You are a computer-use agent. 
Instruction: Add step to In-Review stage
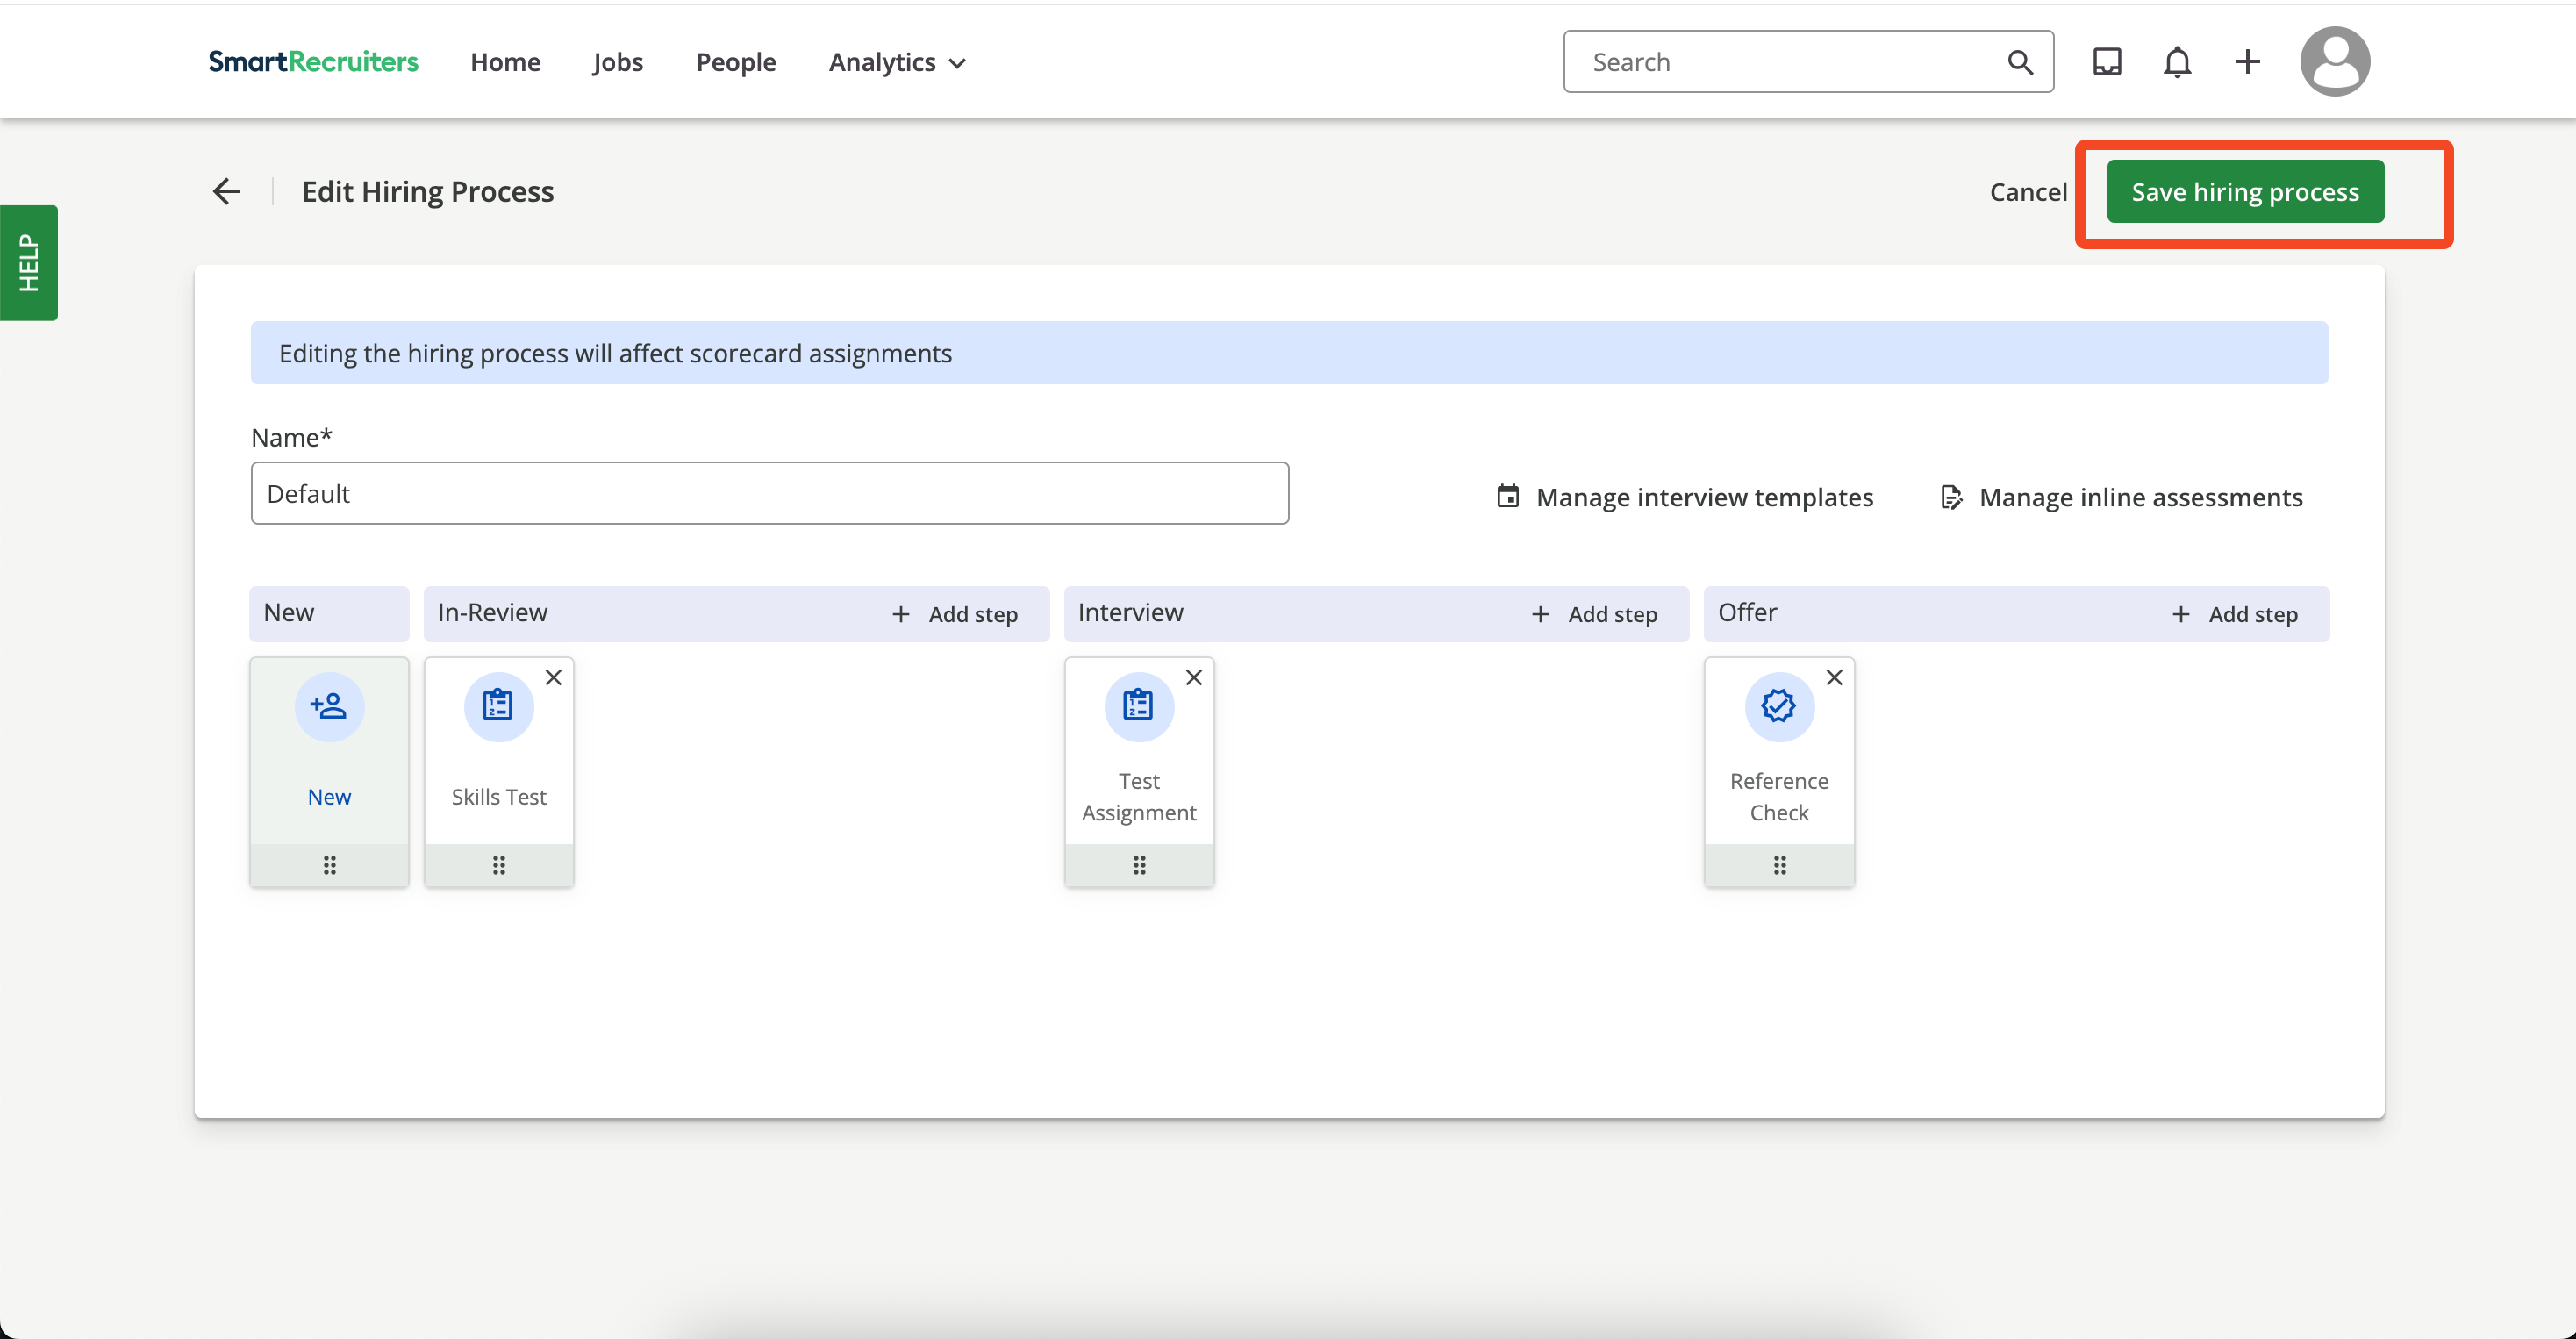pyautogui.click(x=954, y=614)
